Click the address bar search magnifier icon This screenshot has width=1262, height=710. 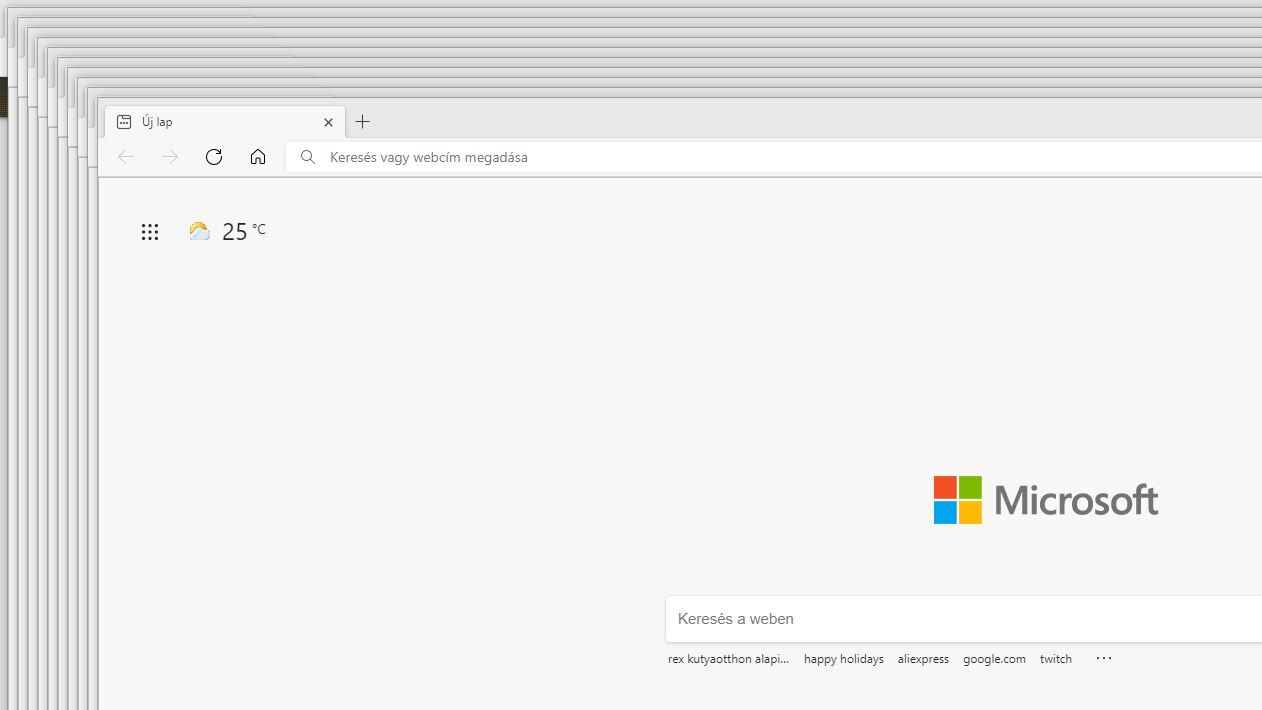[x=308, y=157]
